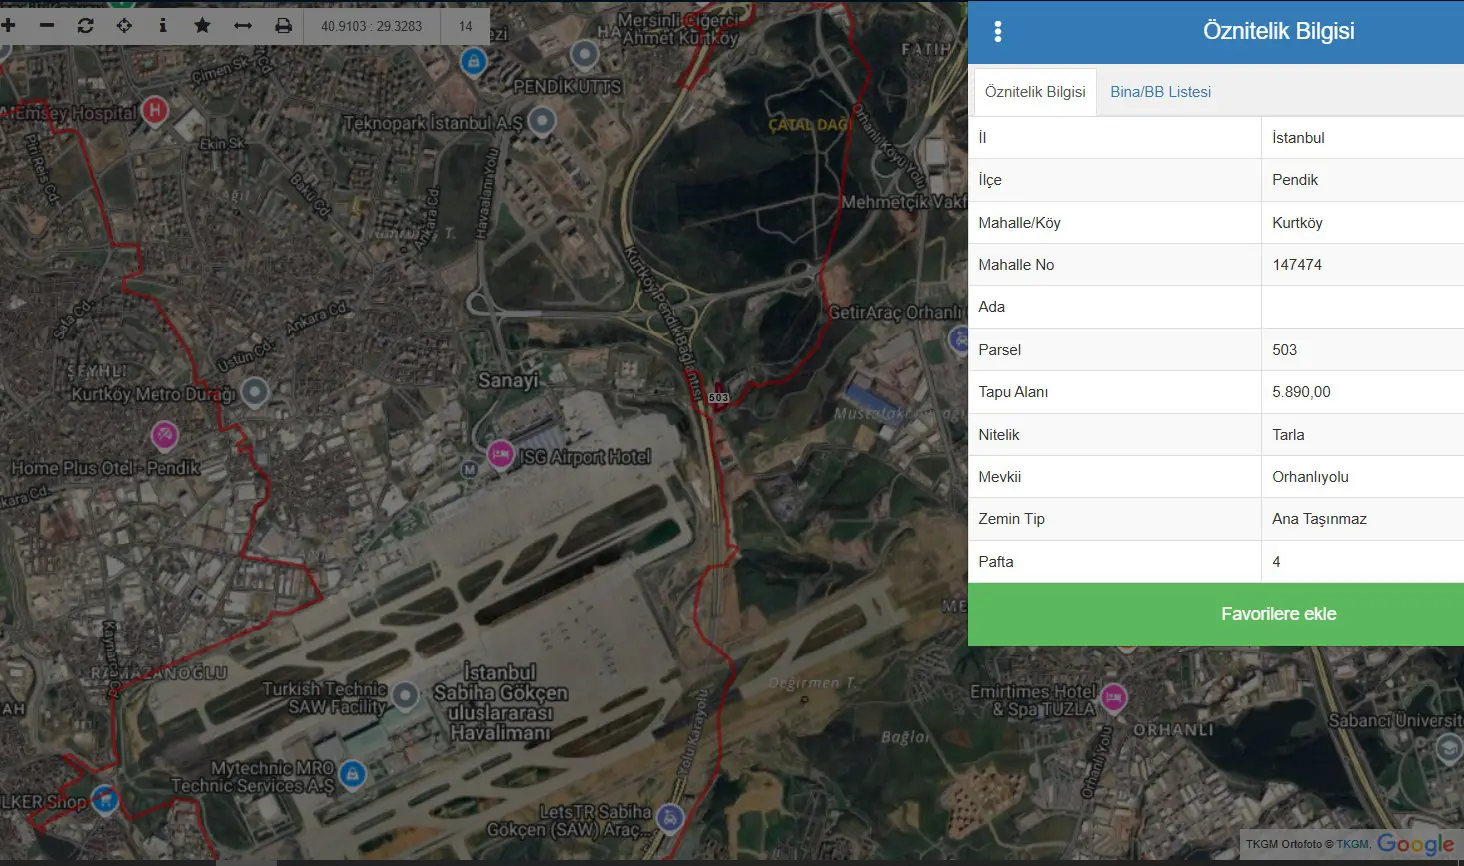The image size is (1464, 866).
Task: Click the Kurtköy neighborhood value
Action: [x=1362, y=223]
